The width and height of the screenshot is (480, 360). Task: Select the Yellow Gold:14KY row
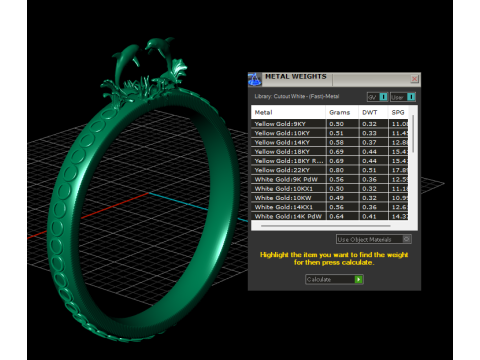click(329, 142)
